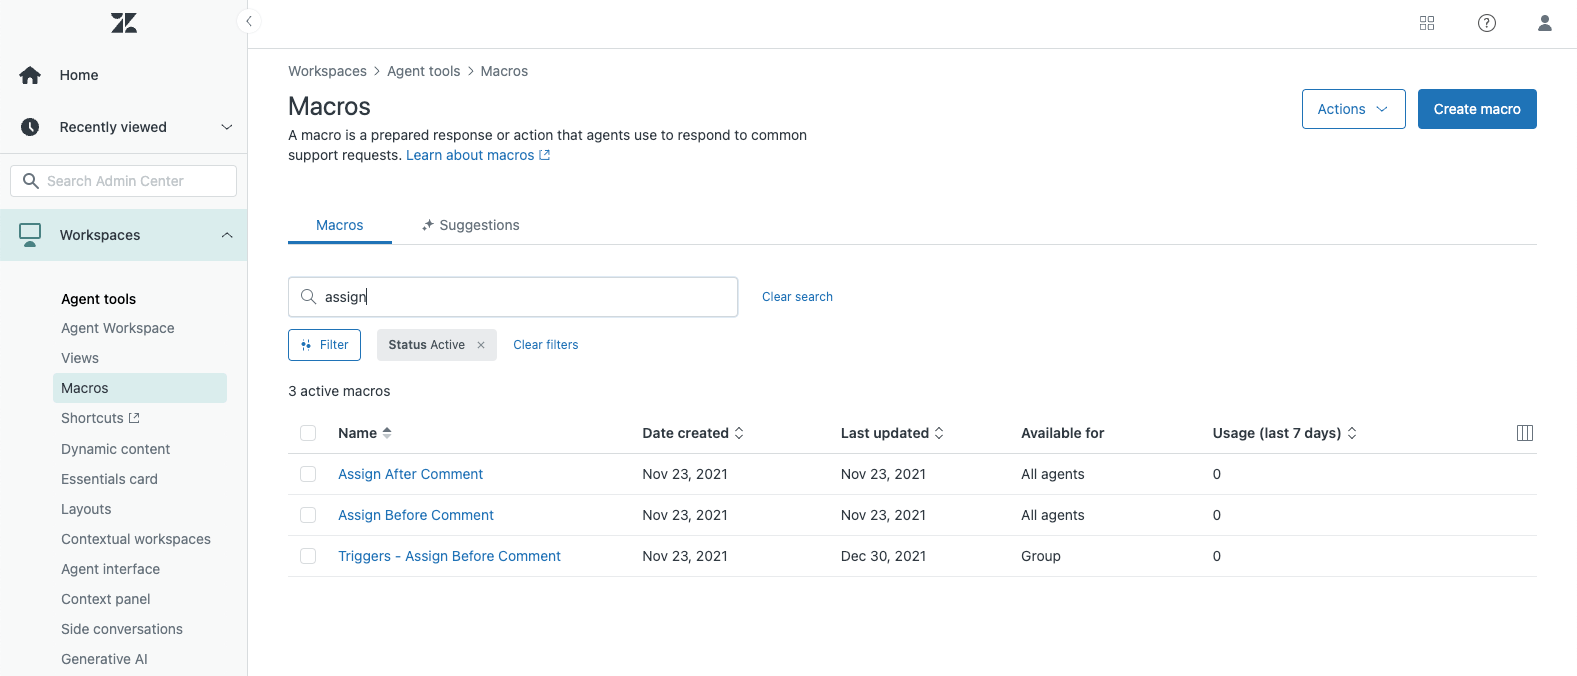
Task: Open the Zendesk products grid icon
Action: (x=1427, y=23)
